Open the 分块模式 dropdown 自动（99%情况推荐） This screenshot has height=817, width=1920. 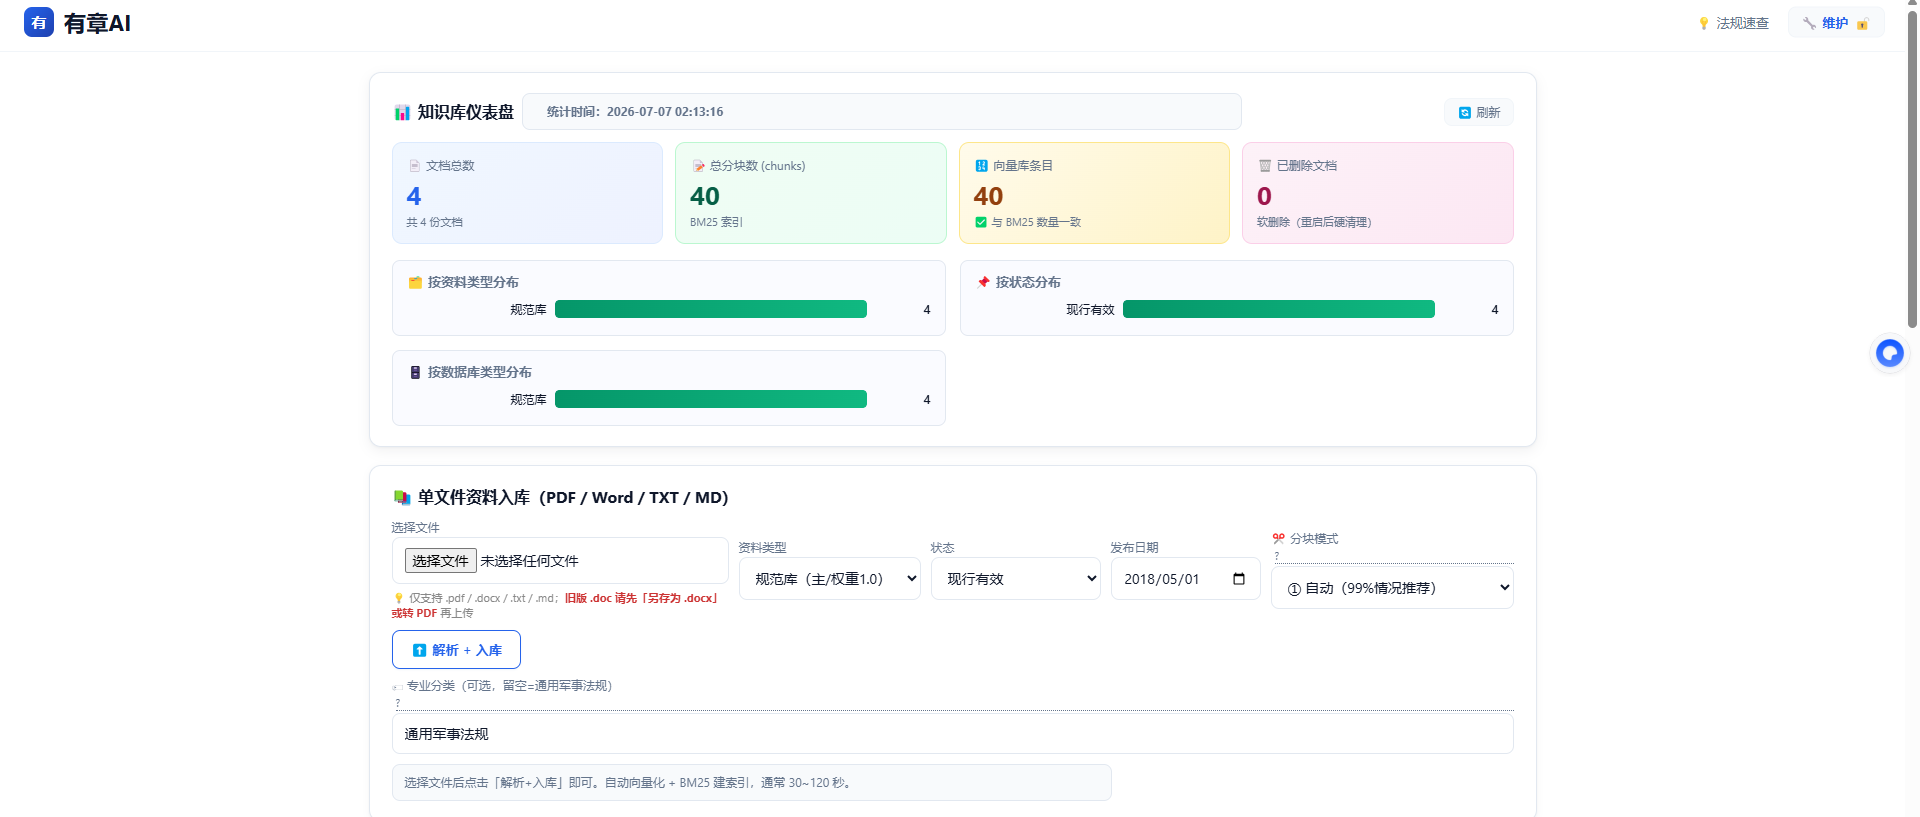pyautogui.click(x=1393, y=588)
